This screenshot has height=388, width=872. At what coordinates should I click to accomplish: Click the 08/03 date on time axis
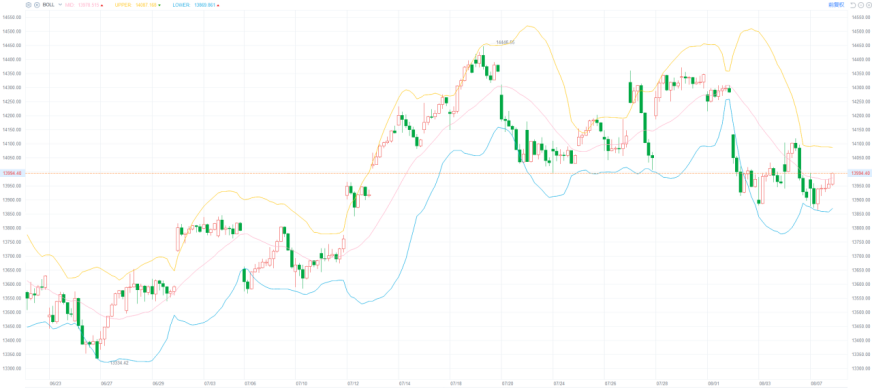tap(765, 384)
